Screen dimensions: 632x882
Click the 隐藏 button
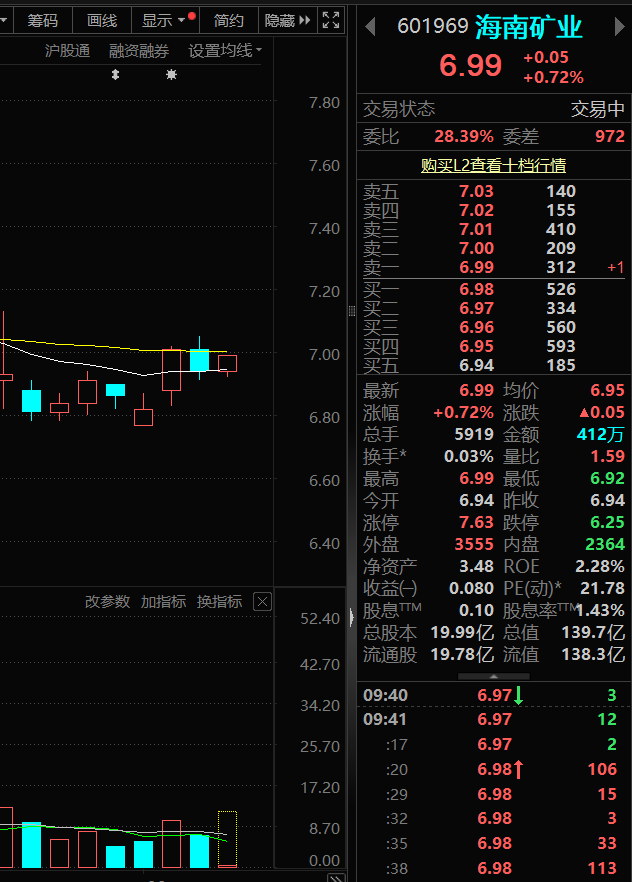click(x=287, y=21)
